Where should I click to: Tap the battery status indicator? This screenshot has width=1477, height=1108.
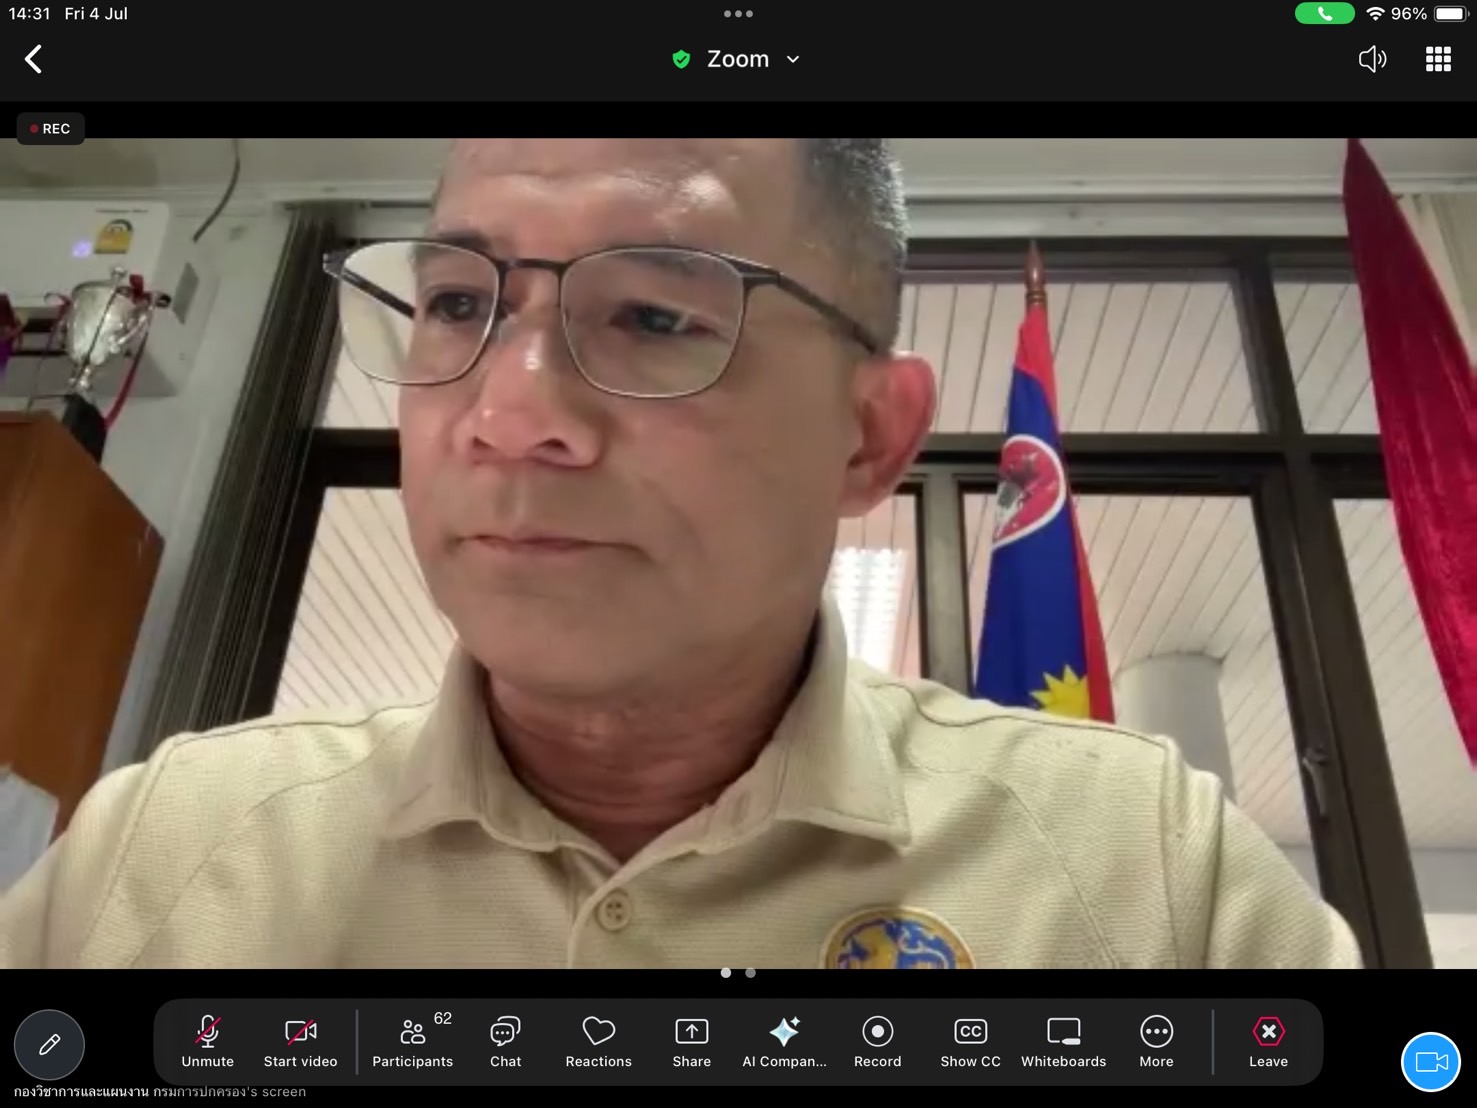pos(1451,14)
